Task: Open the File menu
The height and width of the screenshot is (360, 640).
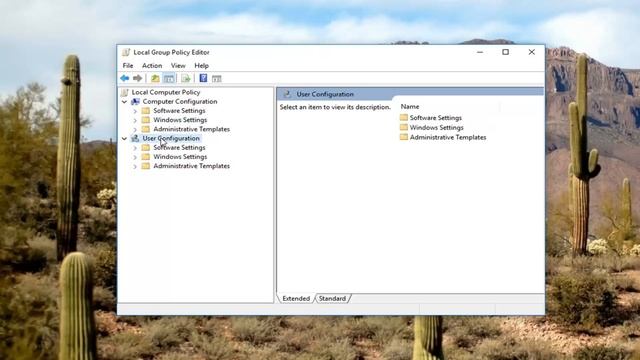Action: coord(128,66)
